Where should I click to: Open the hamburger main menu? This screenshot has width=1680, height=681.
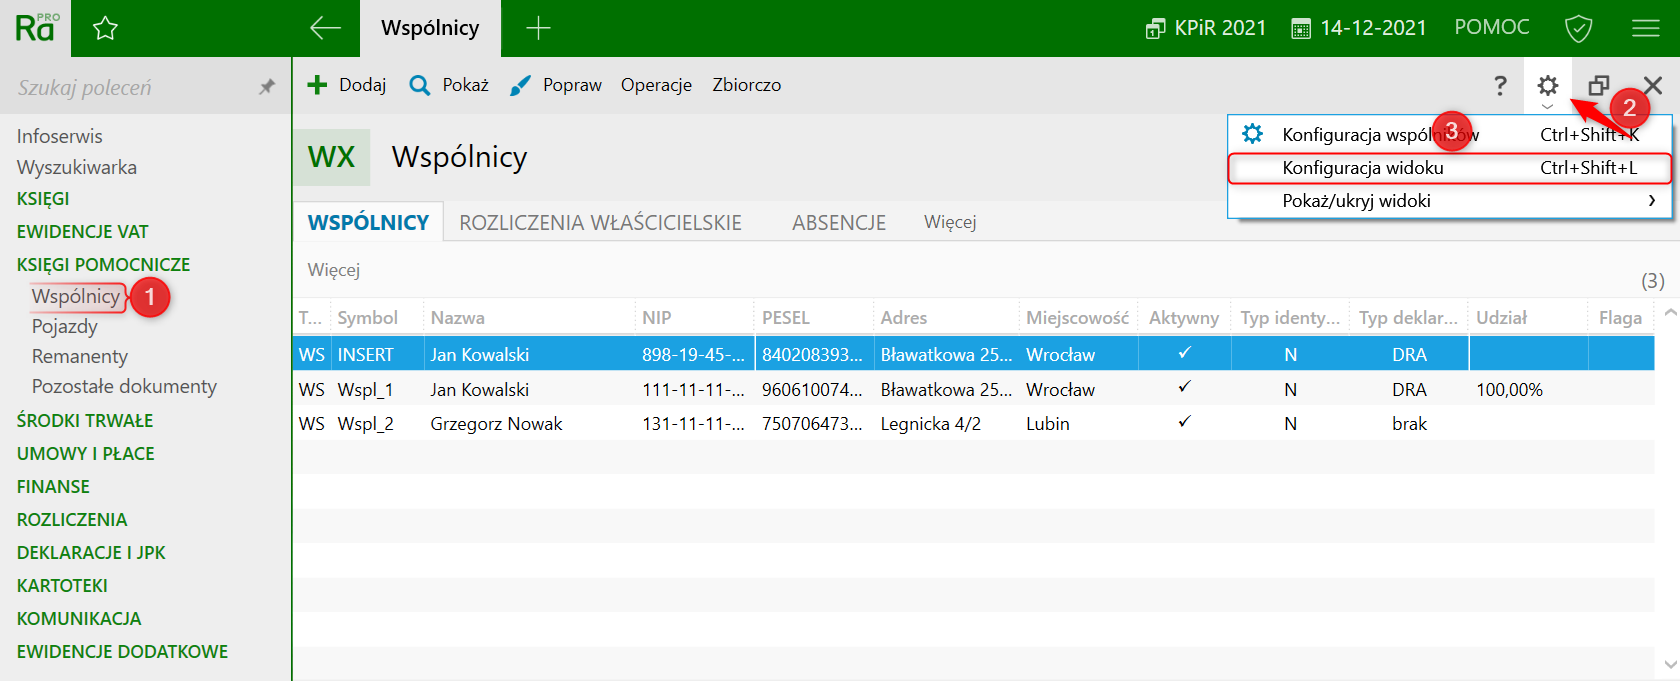coord(1645,28)
